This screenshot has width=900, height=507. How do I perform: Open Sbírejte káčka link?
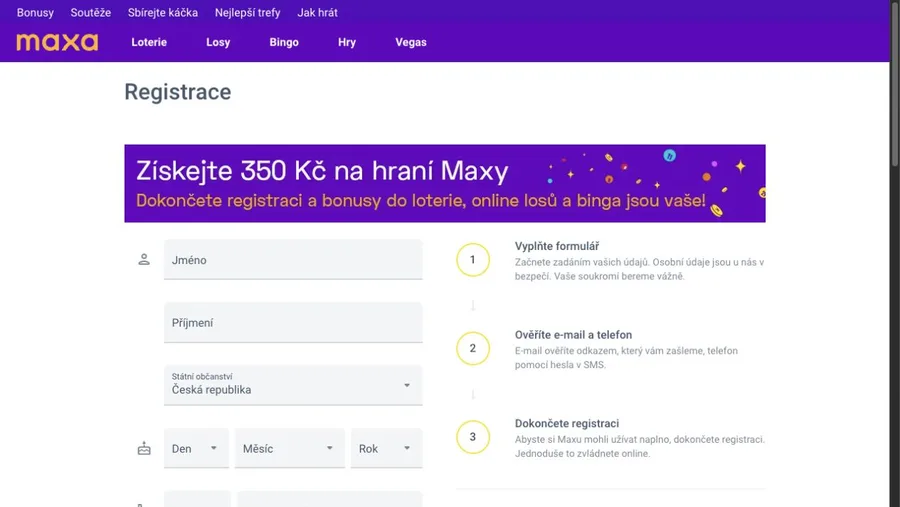pos(163,13)
